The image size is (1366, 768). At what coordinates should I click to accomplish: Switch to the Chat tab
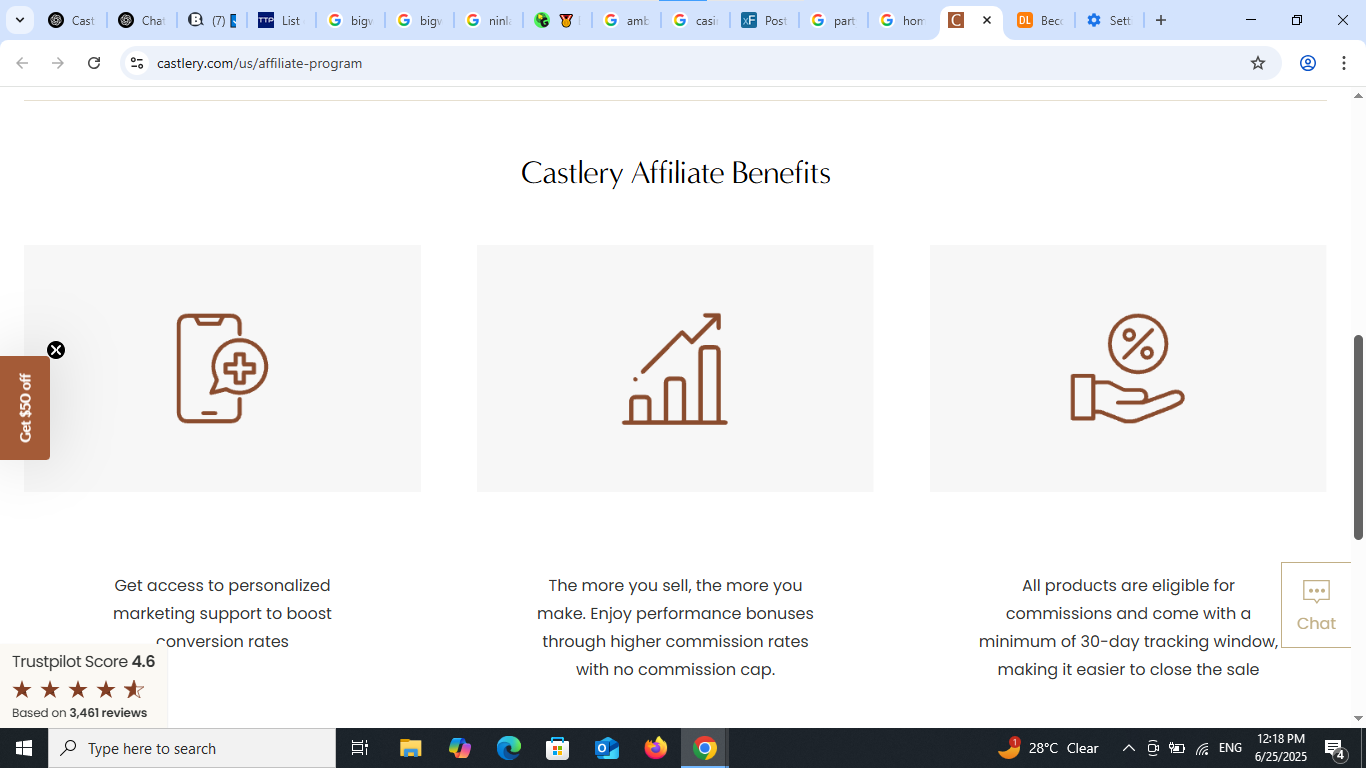tap(141, 20)
